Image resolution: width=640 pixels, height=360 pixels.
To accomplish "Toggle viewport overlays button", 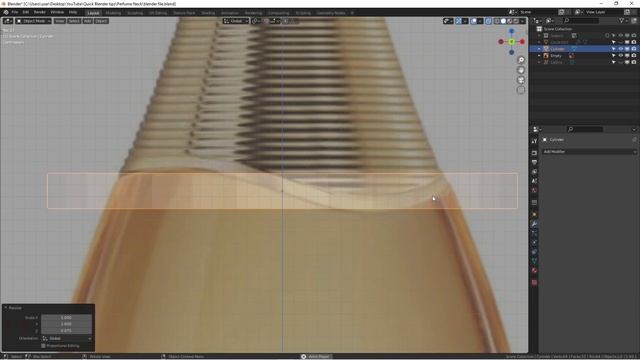I will click(x=473, y=21).
